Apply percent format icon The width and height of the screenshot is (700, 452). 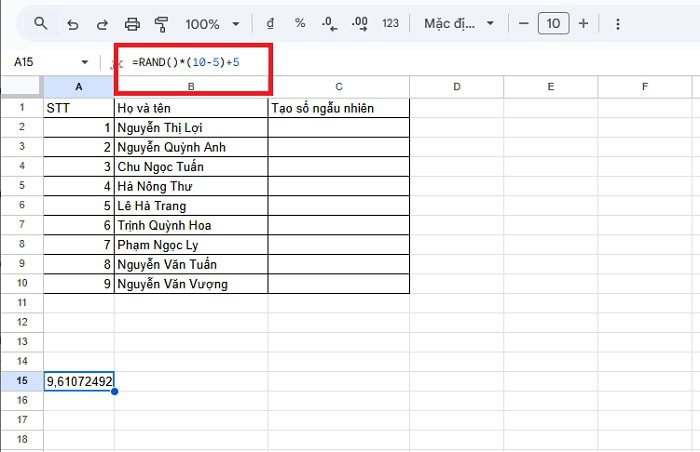tap(300, 23)
